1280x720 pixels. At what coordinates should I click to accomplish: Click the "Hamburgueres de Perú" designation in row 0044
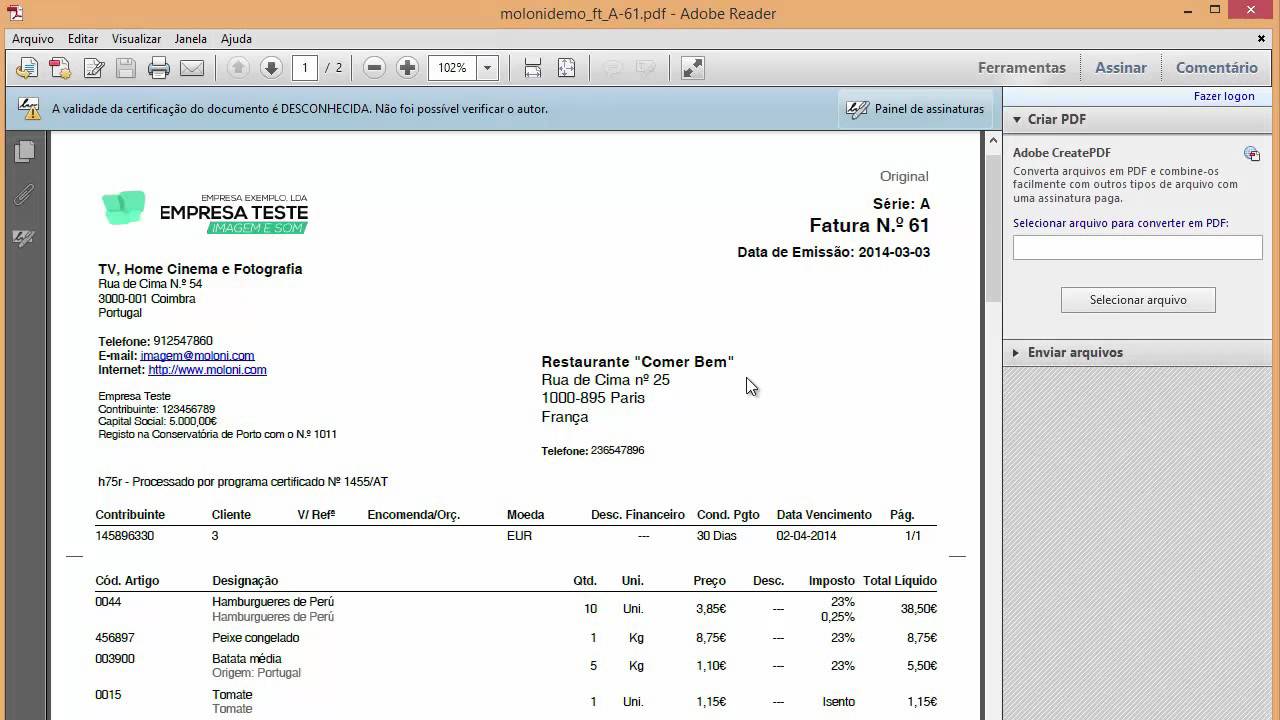(273, 602)
